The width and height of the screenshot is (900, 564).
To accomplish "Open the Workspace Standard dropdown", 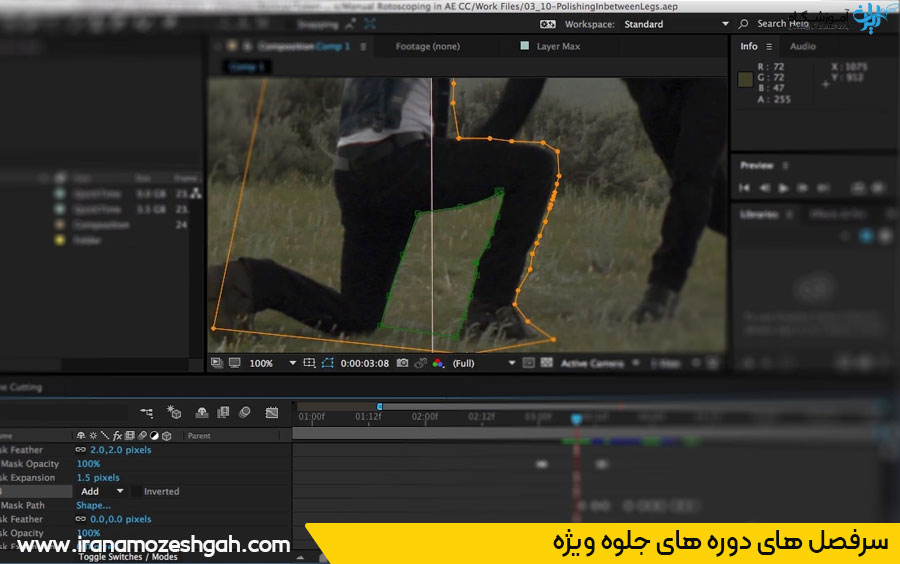I will tap(676, 24).
